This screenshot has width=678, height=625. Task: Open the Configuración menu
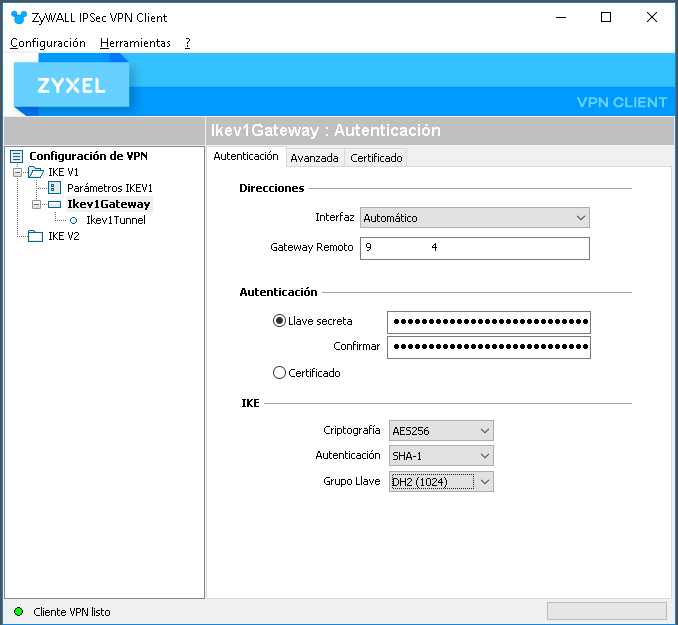coord(48,43)
